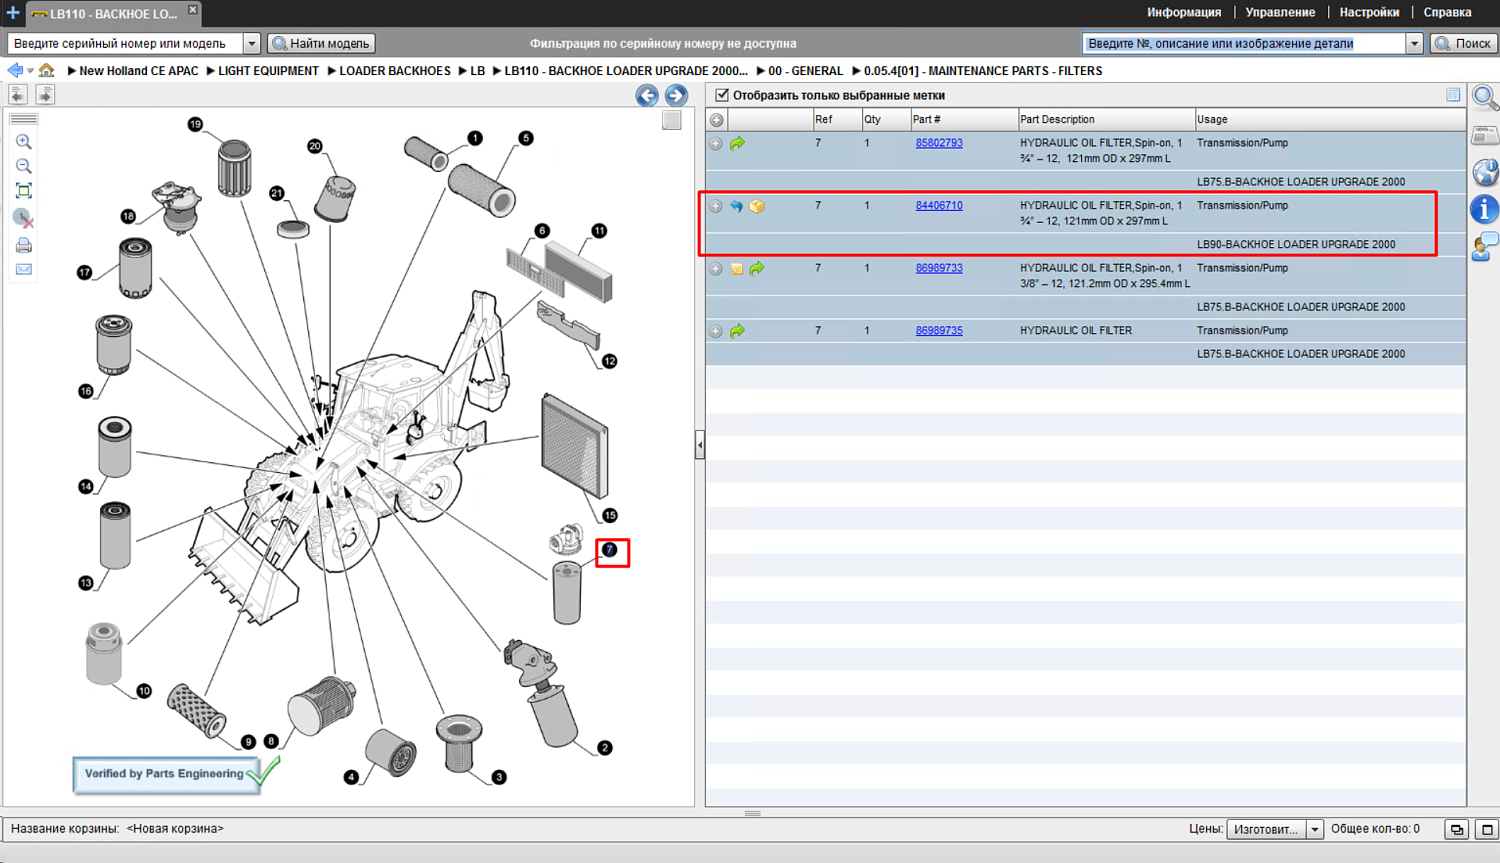Image resolution: width=1500 pixels, height=863 pixels.
Task: Open part number link 84406710
Action: (939, 206)
